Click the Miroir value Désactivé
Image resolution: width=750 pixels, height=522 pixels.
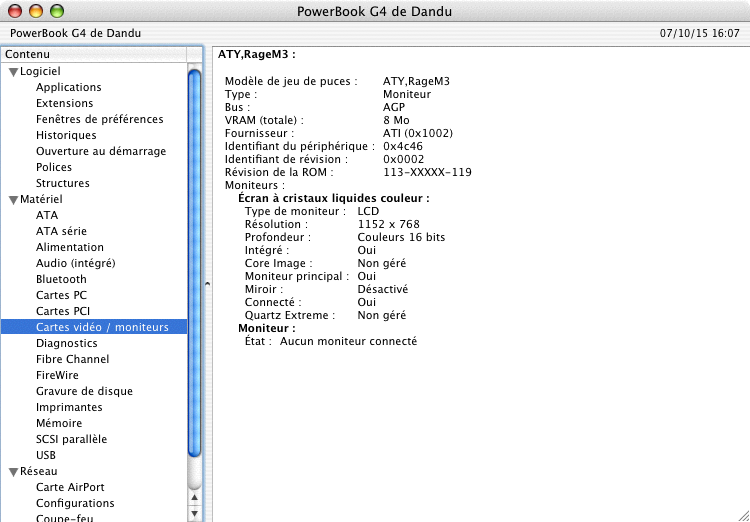pos(383,289)
